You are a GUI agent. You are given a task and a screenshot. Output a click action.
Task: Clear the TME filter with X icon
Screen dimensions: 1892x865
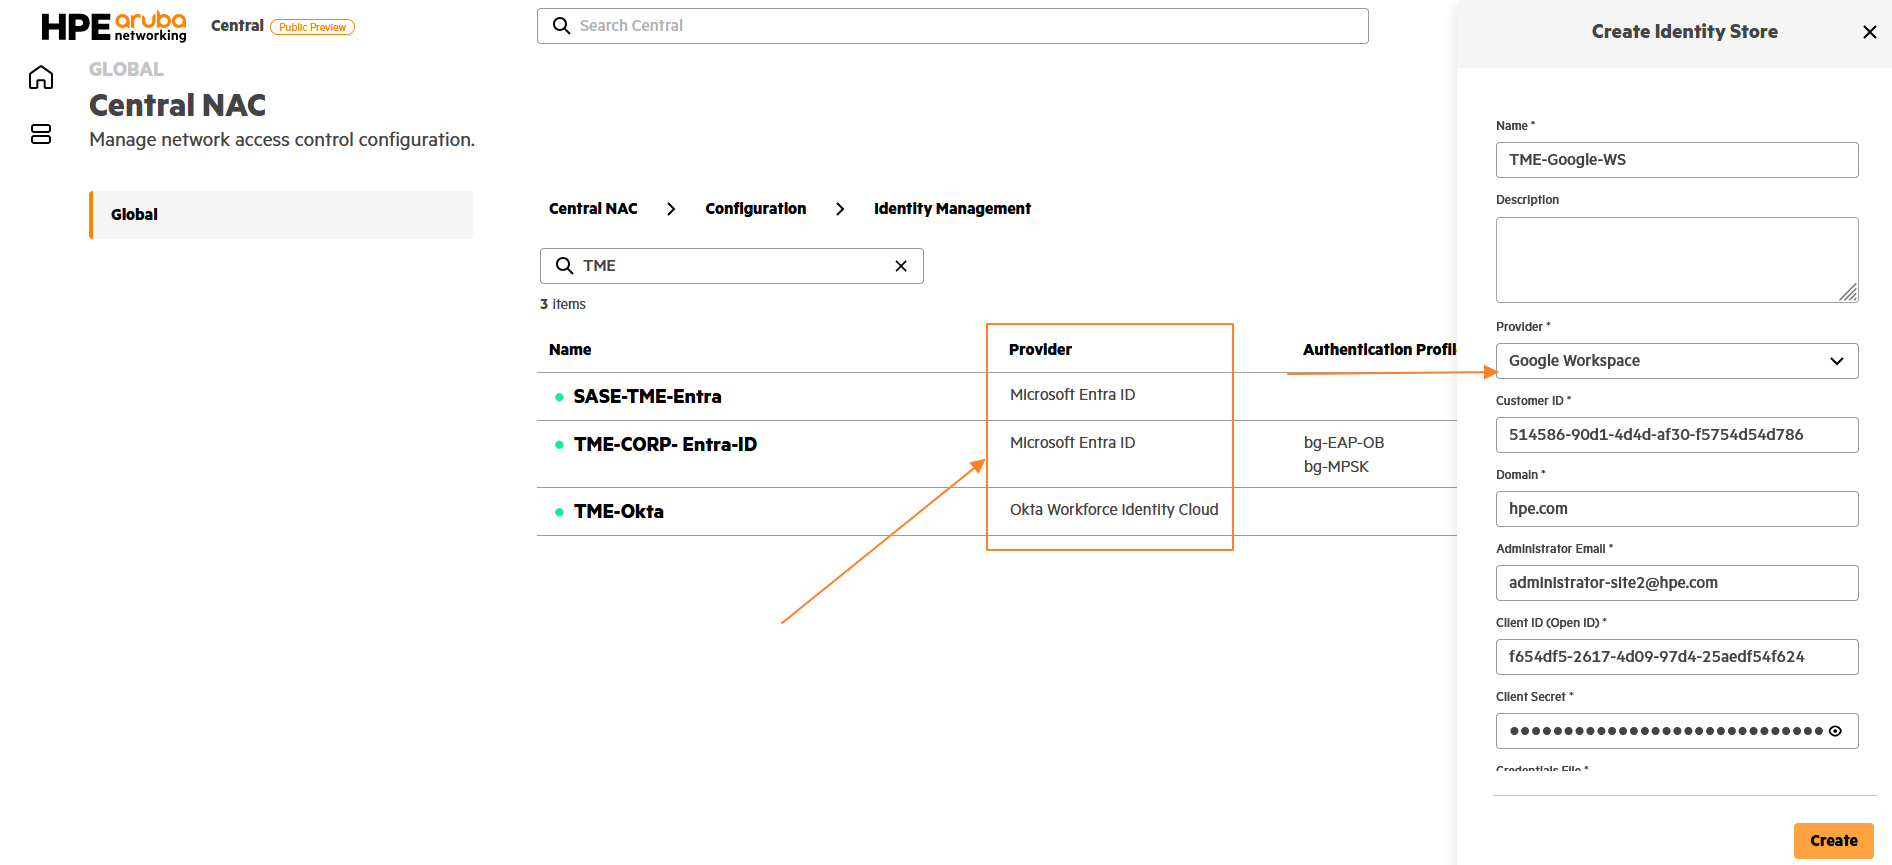[901, 266]
